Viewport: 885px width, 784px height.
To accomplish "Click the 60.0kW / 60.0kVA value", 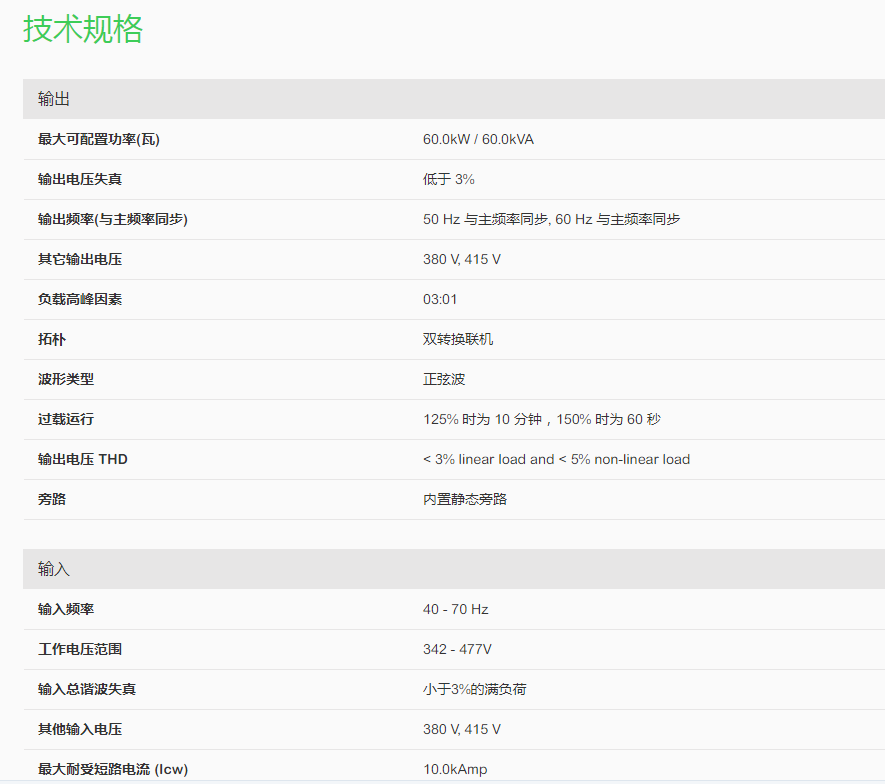I will [x=478, y=139].
